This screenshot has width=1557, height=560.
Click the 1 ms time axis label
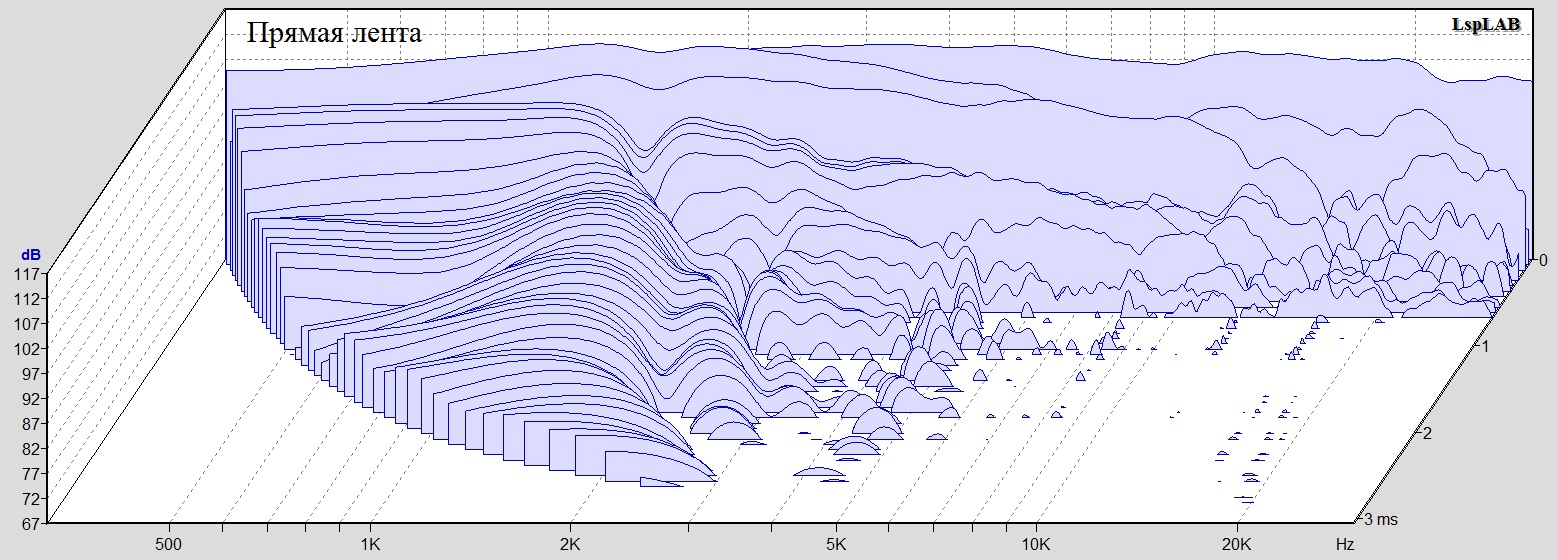pos(1485,346)
